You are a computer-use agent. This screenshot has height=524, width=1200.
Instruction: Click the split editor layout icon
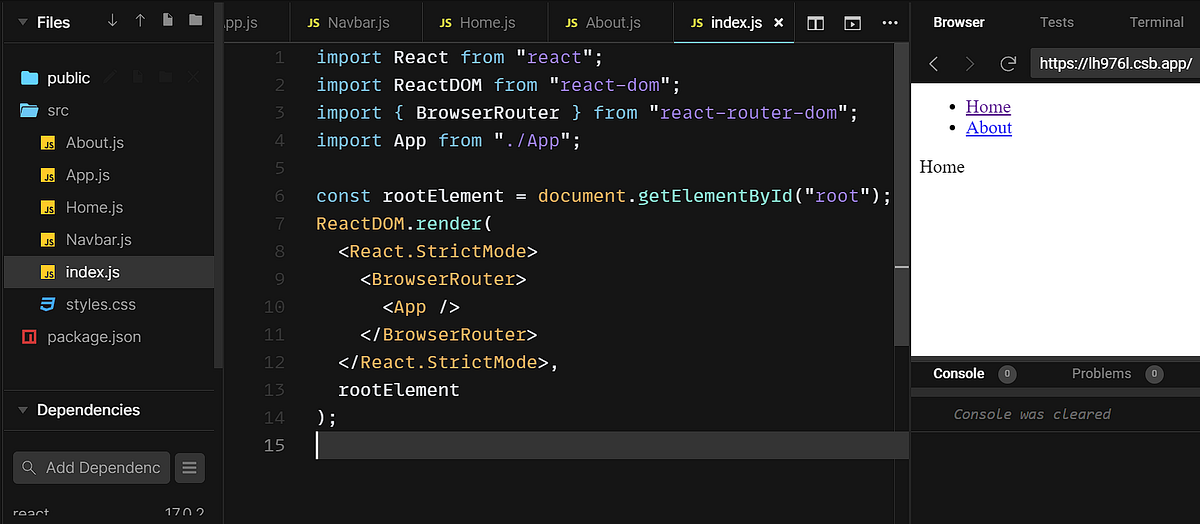pos(816,22)
